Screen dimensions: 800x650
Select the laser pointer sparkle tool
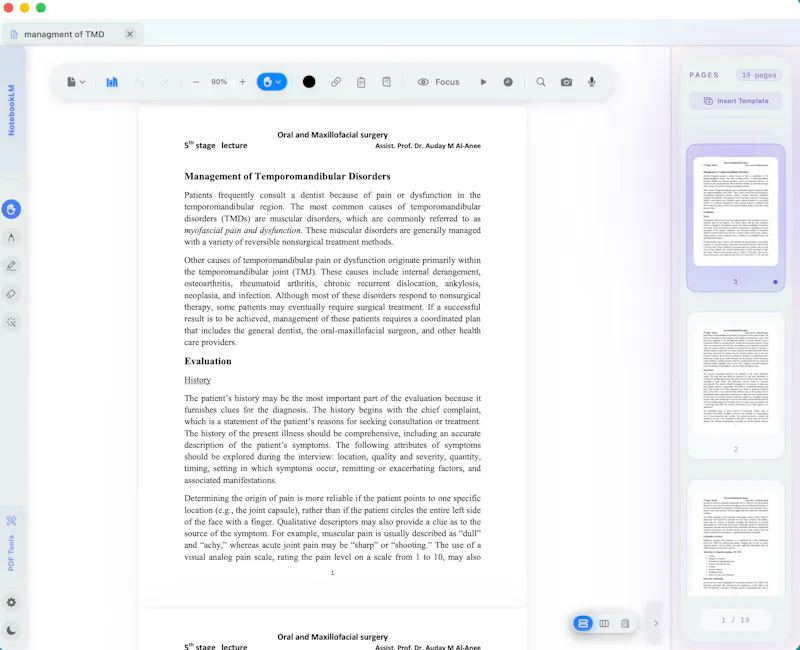pos(11,322)
